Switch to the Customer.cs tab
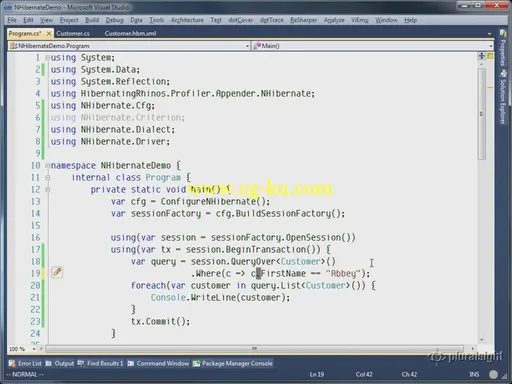The width and height of the screenshot is (512, 384). pos(73,33)
